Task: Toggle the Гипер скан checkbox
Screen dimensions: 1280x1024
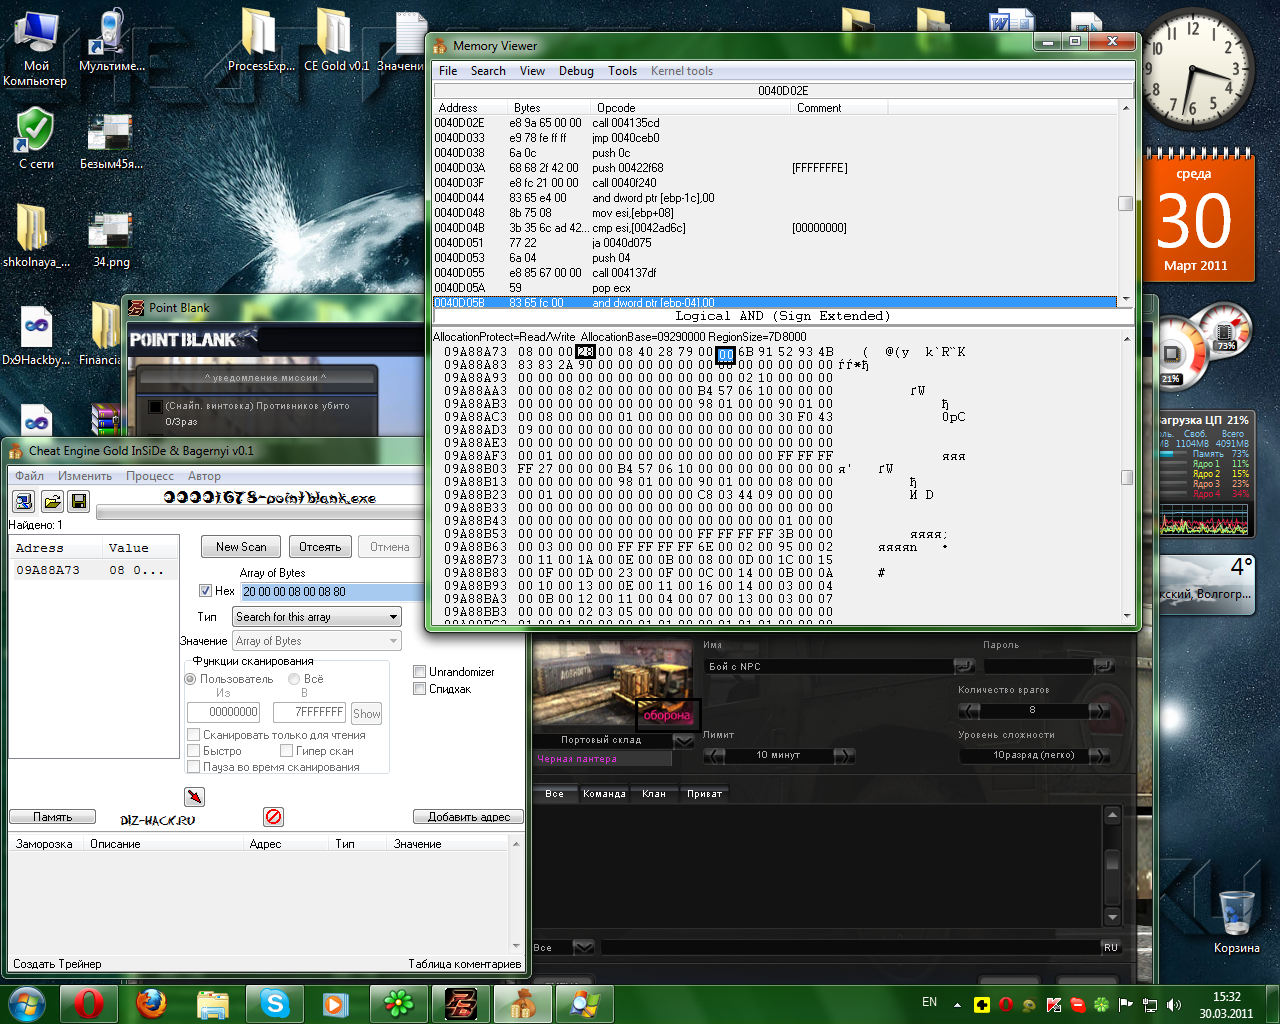Action: click(x=286, y=750)
